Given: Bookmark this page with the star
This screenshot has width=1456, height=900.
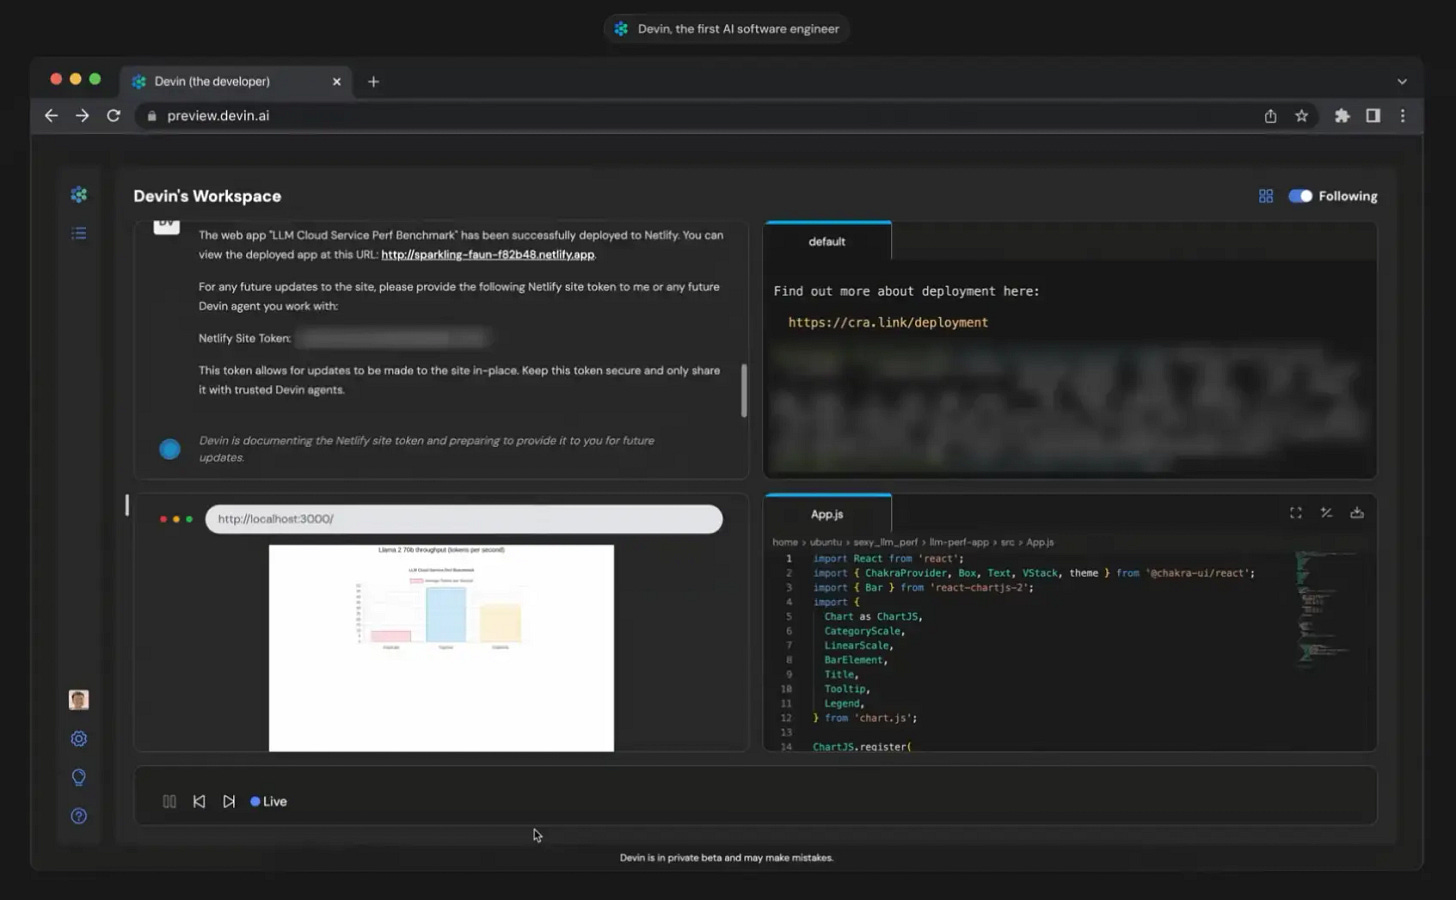Looking at the screenshot, I should [1301, 116].
